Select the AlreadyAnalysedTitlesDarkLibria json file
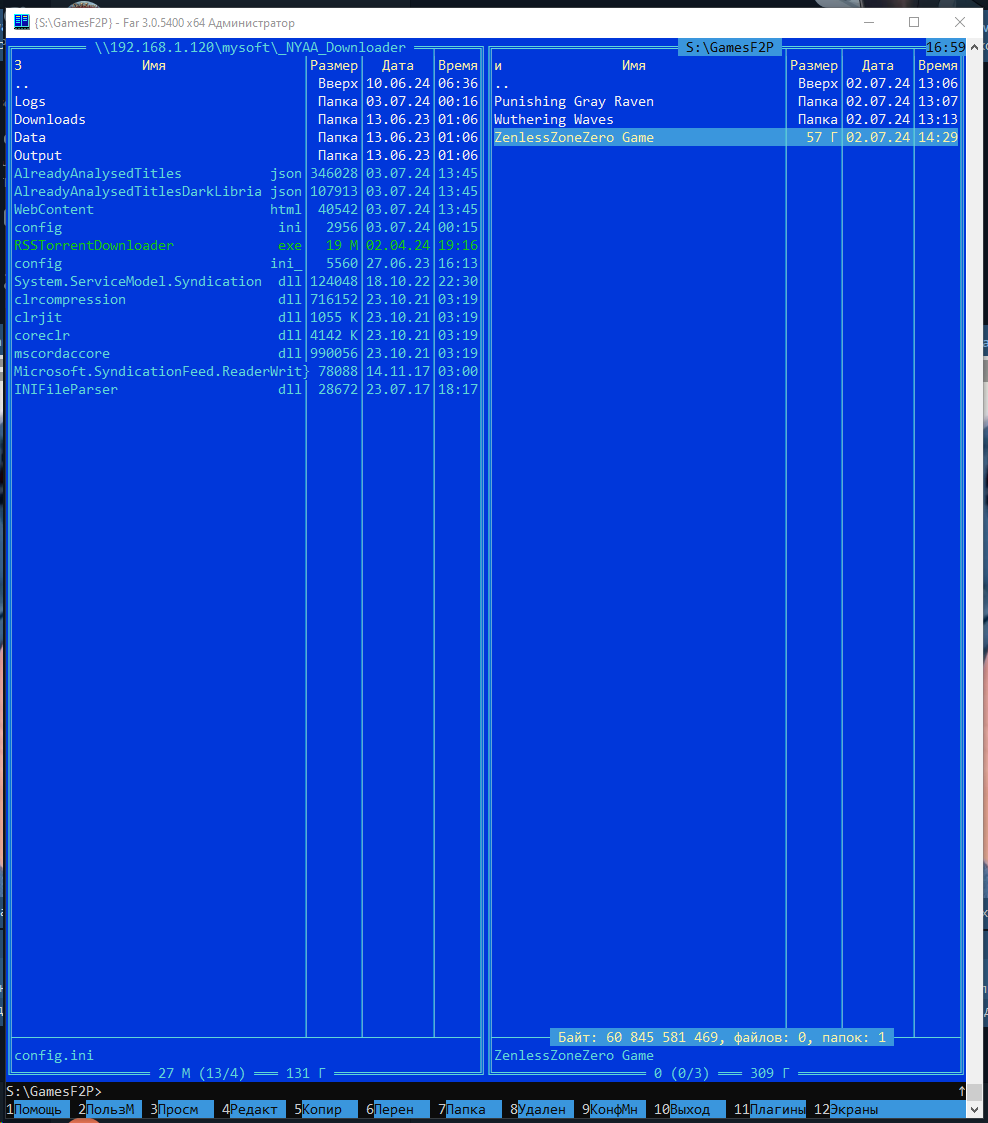This screenshot has width=988, height=1123. coord(246,191)
